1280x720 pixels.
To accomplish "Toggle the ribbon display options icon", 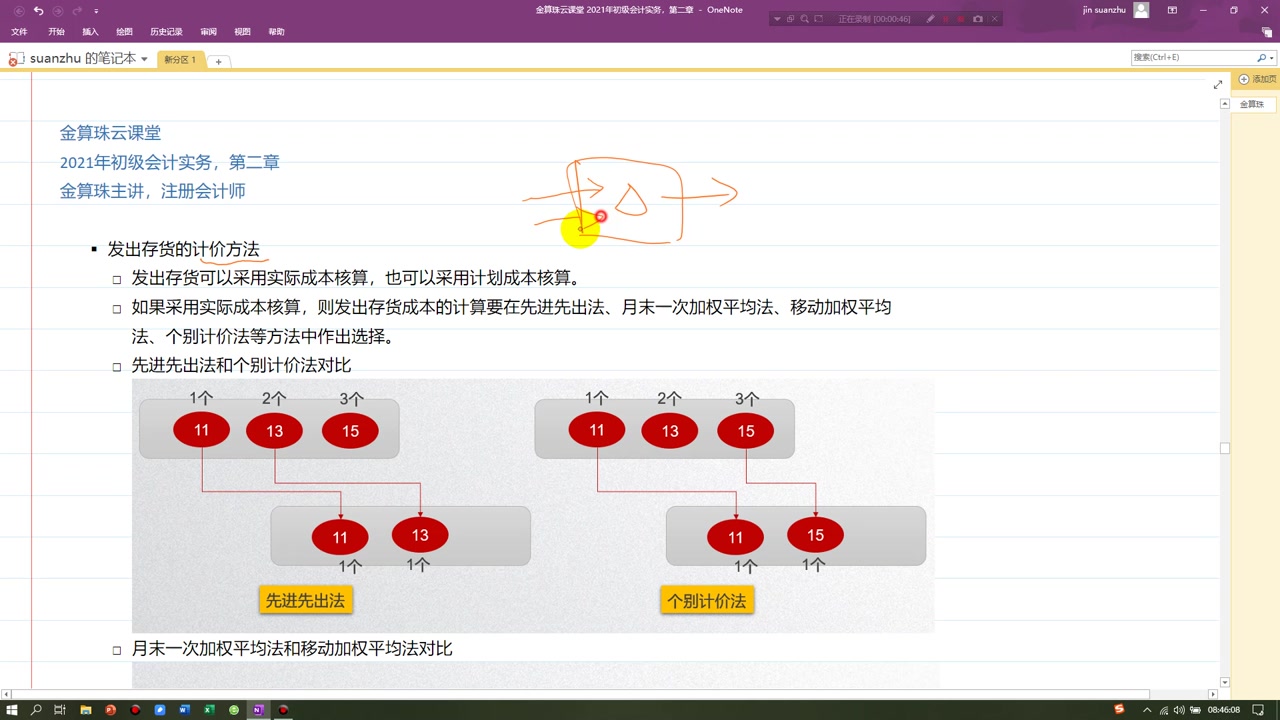I will 1172,10.
